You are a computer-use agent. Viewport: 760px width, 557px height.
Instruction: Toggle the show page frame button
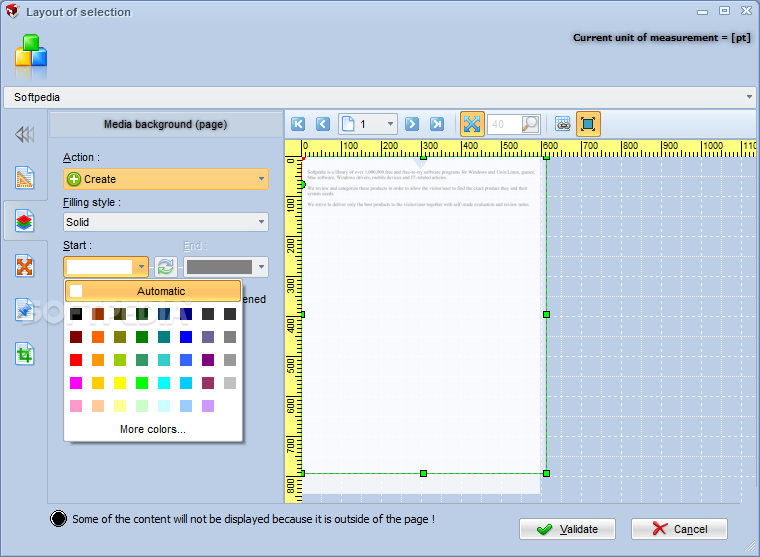pyautogui.click(x=588, y=124)
